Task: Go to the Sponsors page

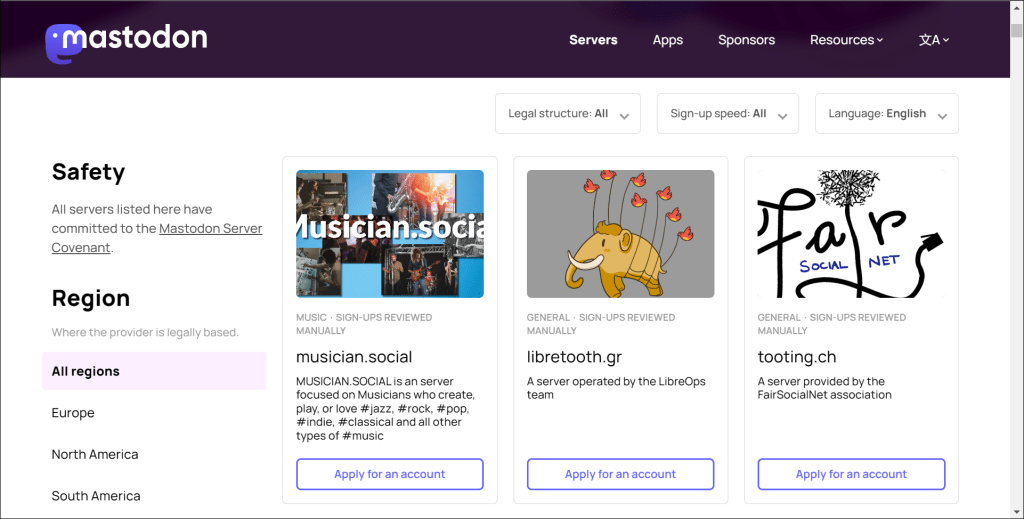Action: tap(746, 40)
